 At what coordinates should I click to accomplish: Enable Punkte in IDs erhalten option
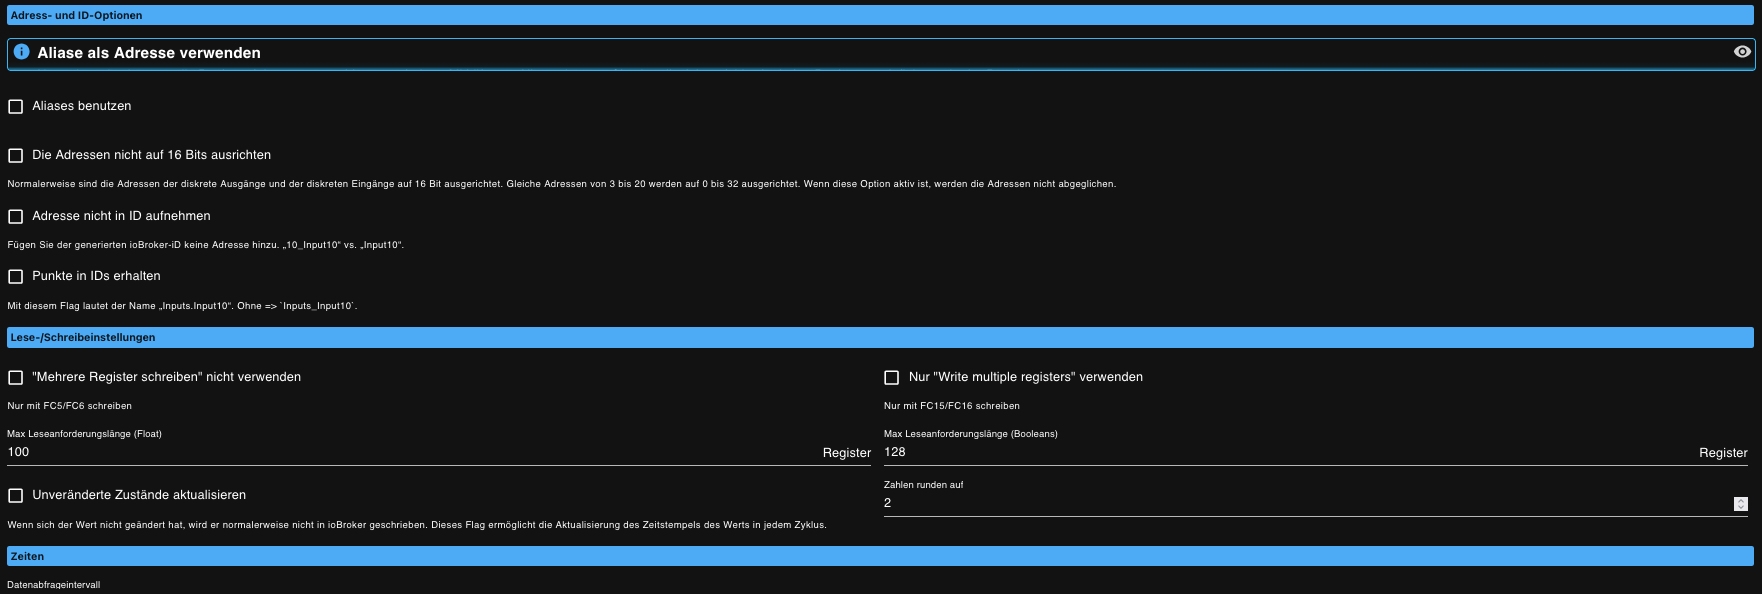[x=16, y=277]
